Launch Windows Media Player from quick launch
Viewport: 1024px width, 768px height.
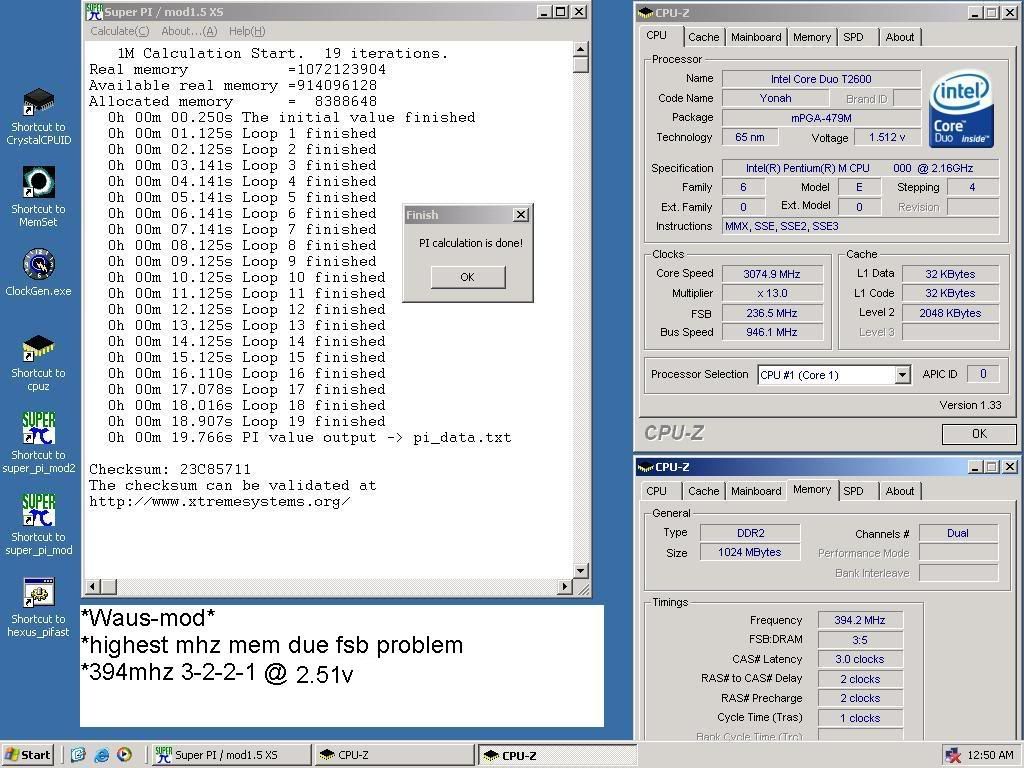(124, 755)
